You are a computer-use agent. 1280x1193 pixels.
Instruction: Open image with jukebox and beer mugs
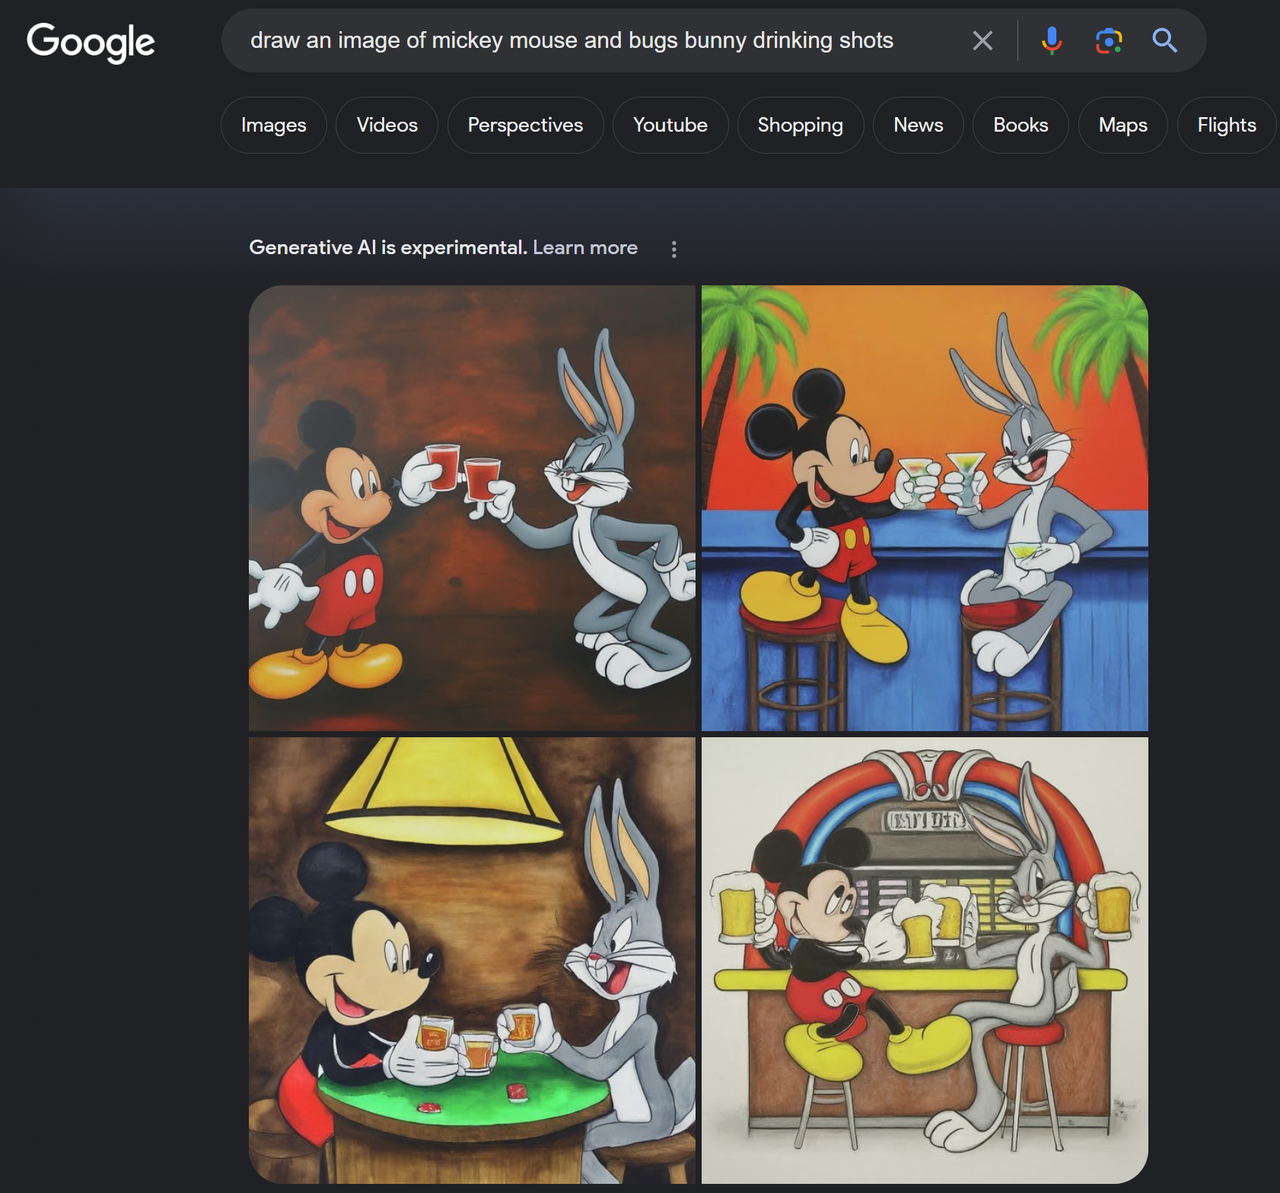tap(925, 960)
